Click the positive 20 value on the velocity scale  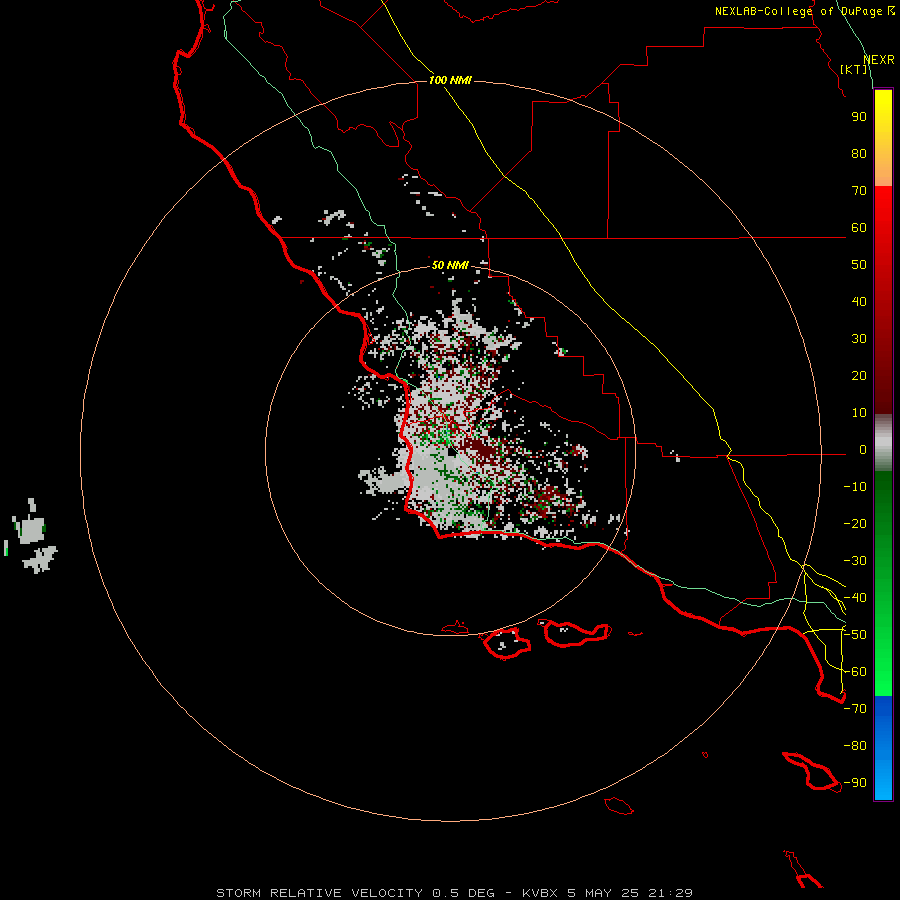[859, 376]
